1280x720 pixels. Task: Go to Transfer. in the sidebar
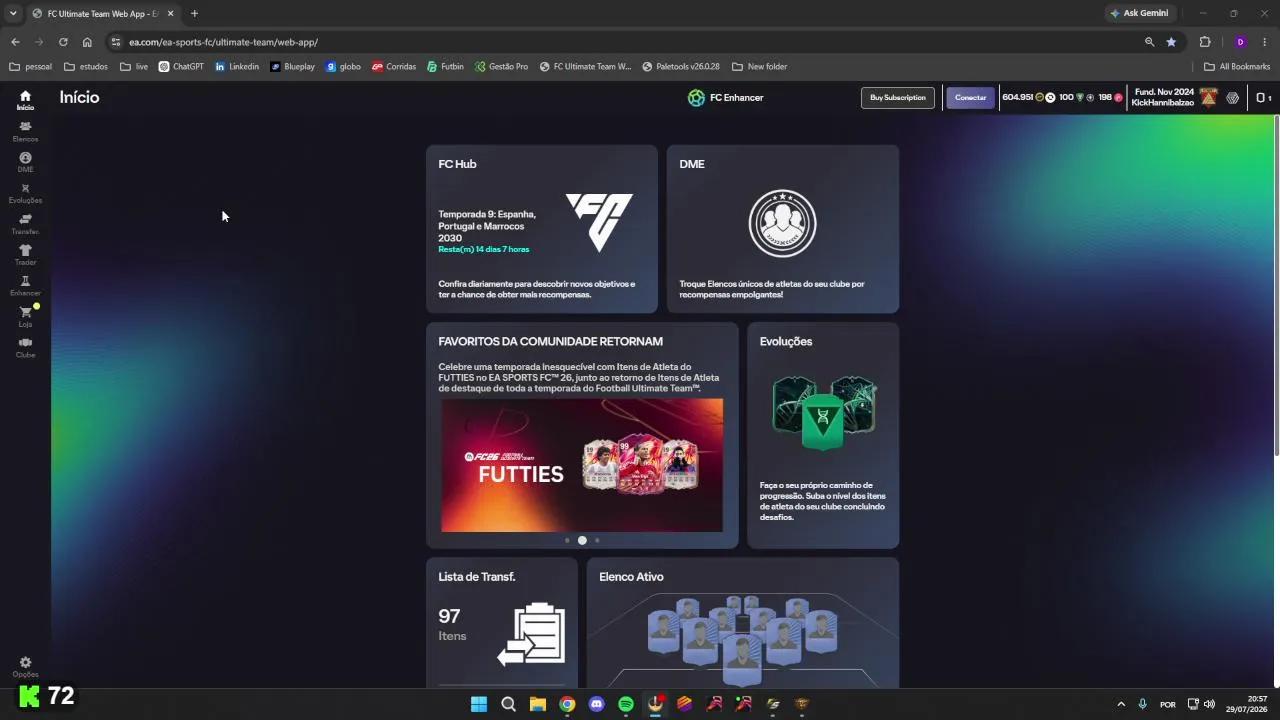coord(25,224)
